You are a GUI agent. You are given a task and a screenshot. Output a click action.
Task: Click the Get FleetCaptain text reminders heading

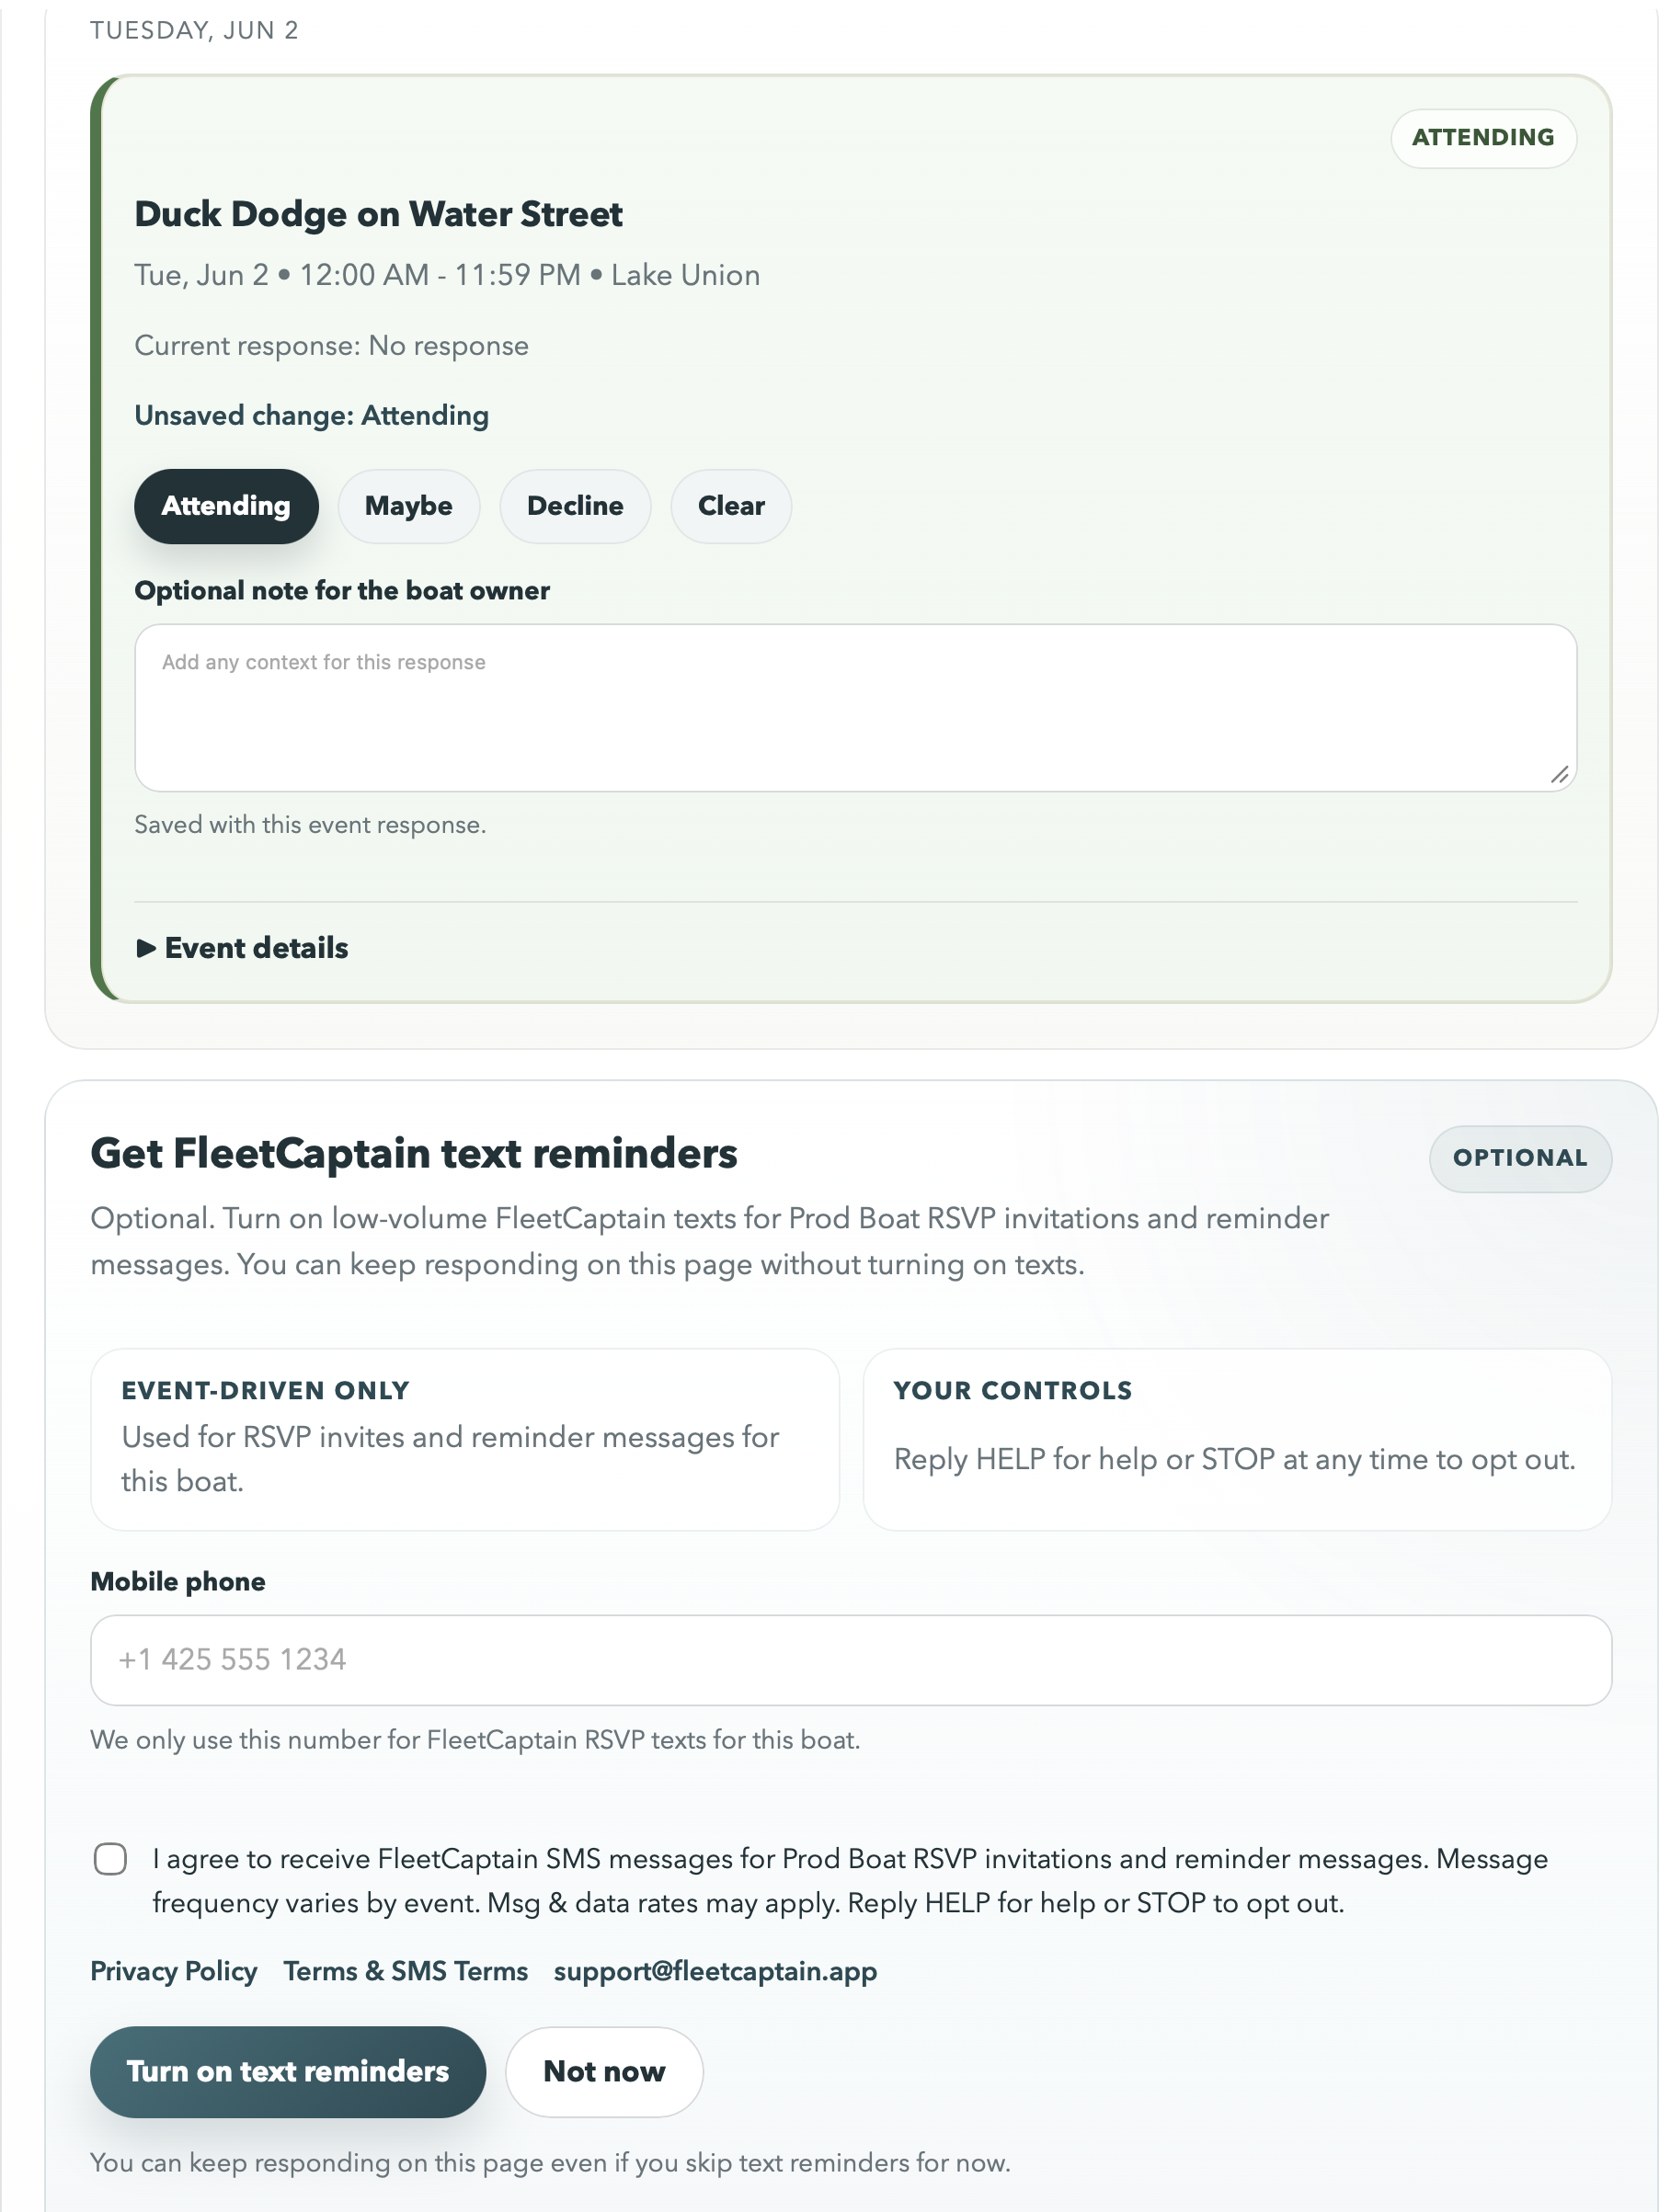pyautogui.click(x=414, y=1153)
